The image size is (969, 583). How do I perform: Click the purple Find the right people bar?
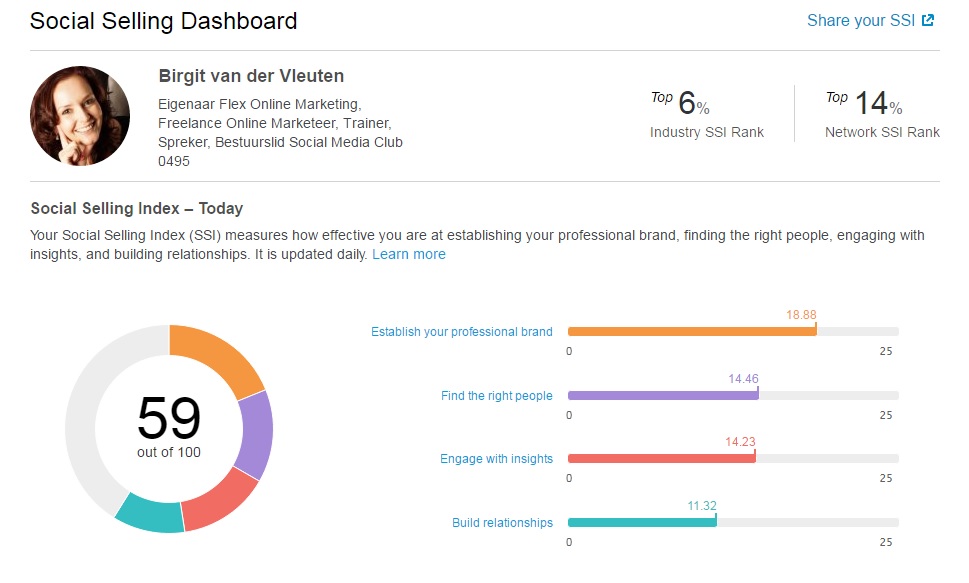click(663, 396)
